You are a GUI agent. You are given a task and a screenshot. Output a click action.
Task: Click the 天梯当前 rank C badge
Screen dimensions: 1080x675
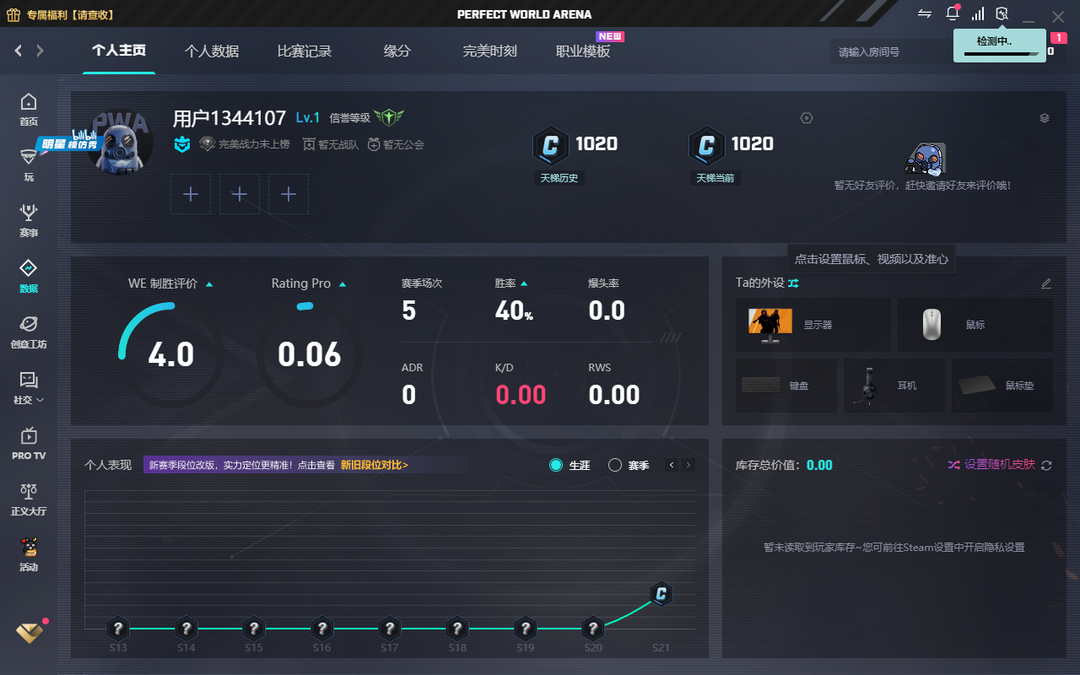[706, 145]
